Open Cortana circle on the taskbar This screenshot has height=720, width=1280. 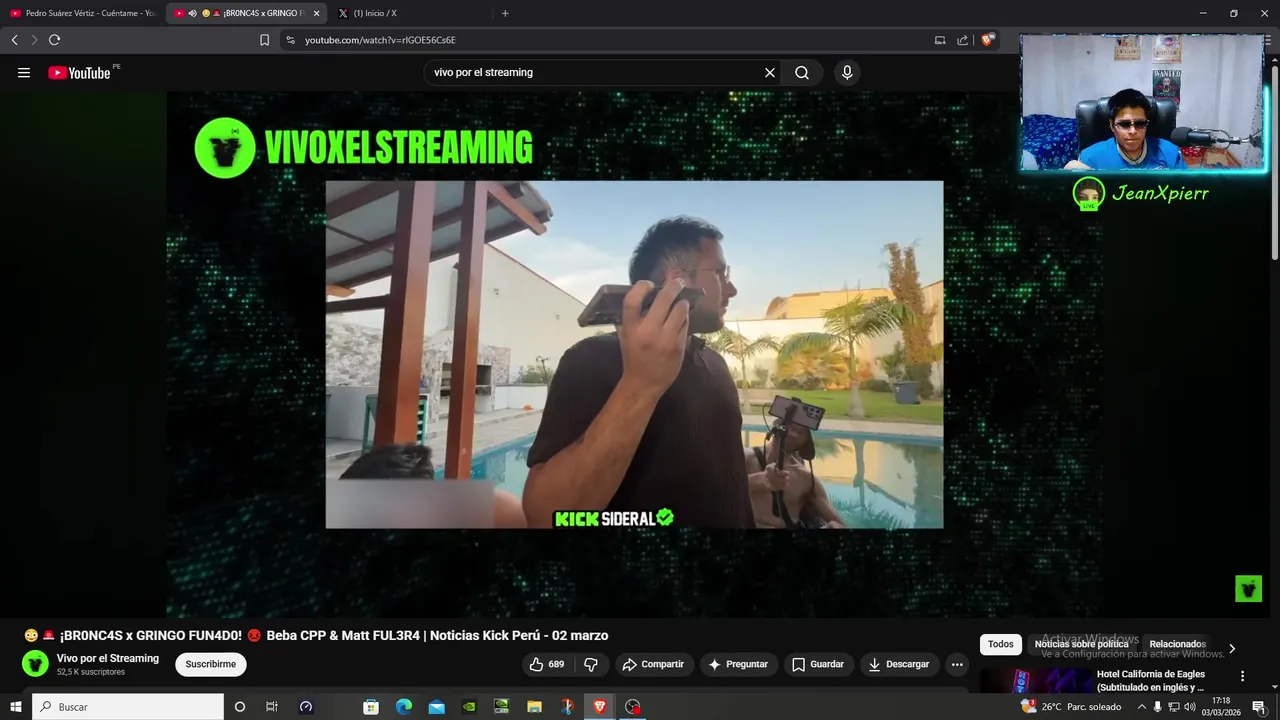(239, 707)
